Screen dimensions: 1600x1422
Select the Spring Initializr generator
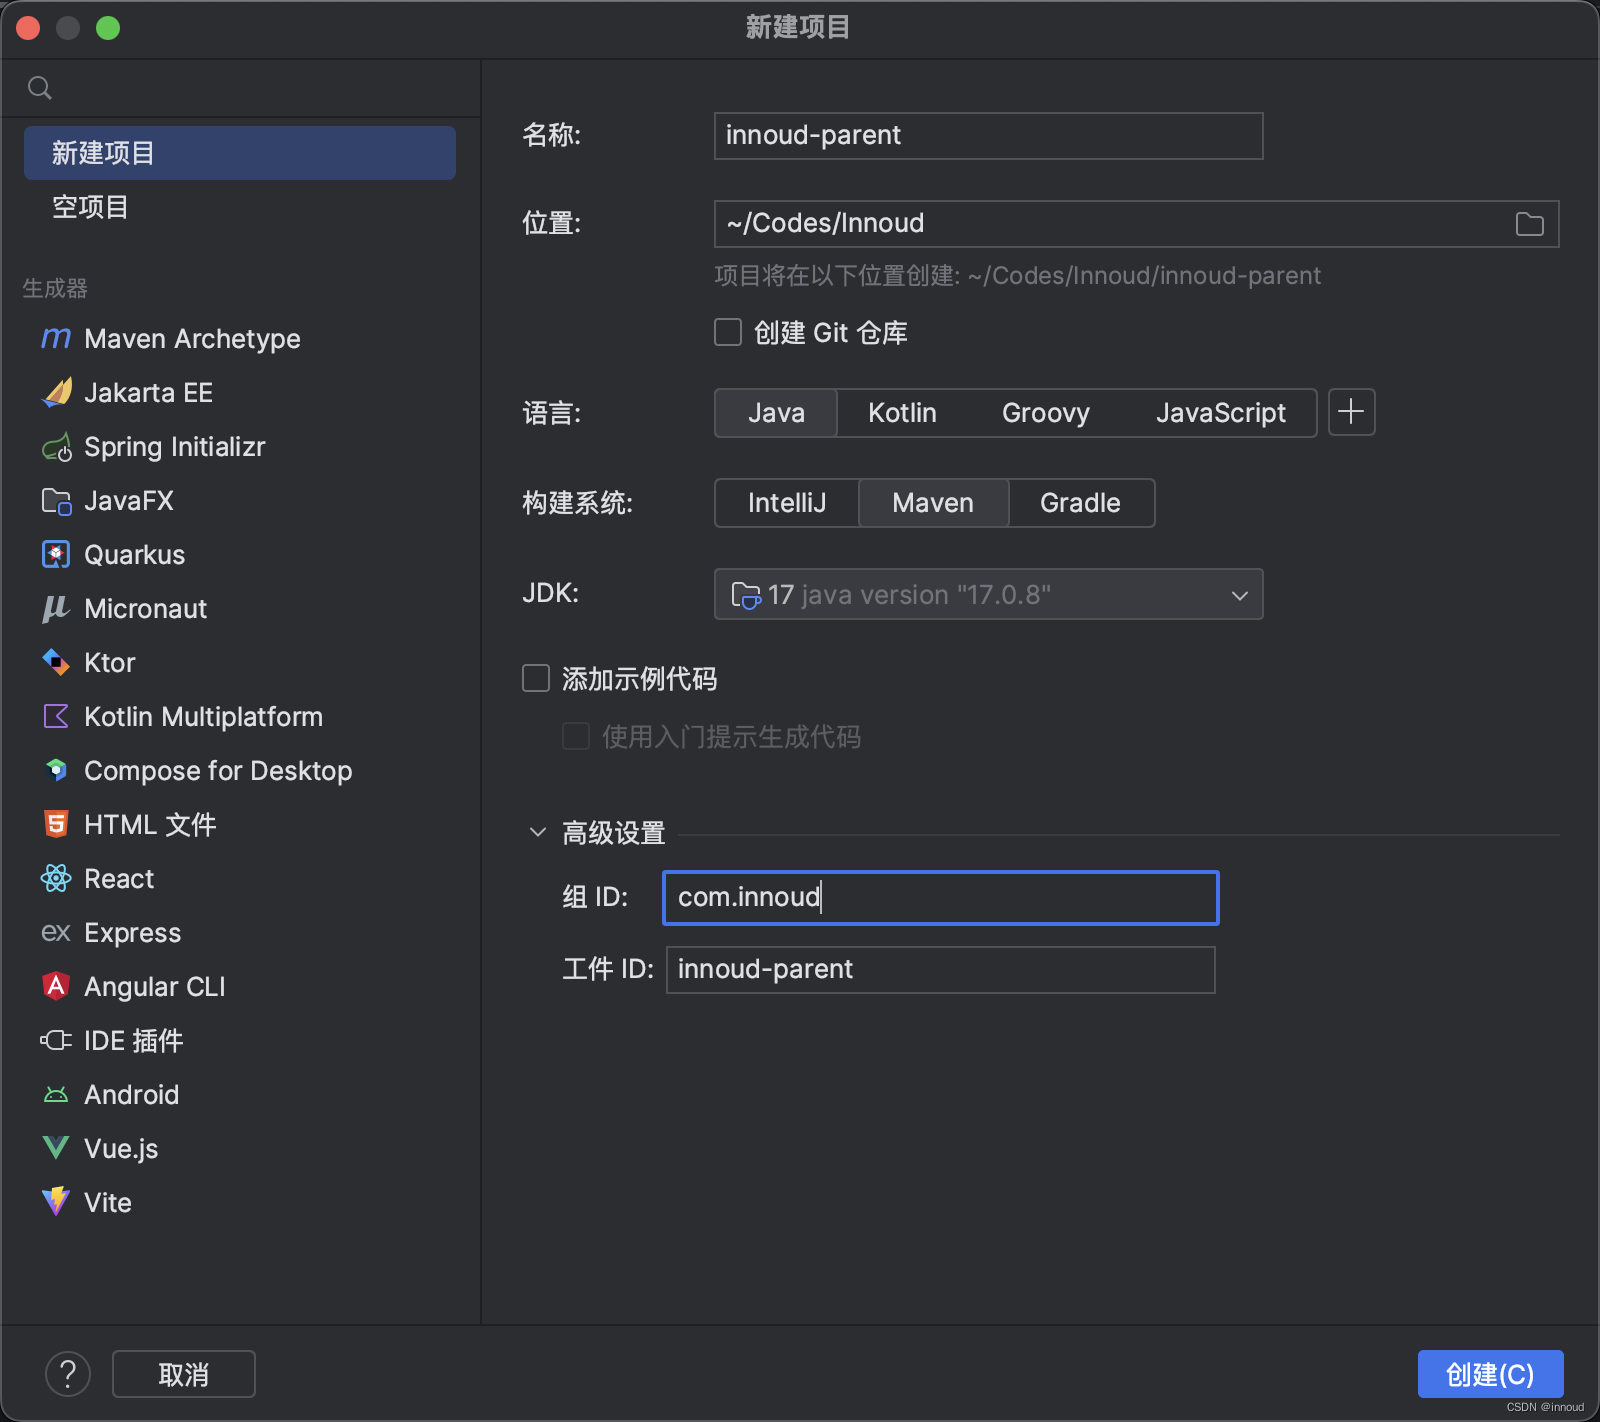pyautogui.click(x=175, y=447)
